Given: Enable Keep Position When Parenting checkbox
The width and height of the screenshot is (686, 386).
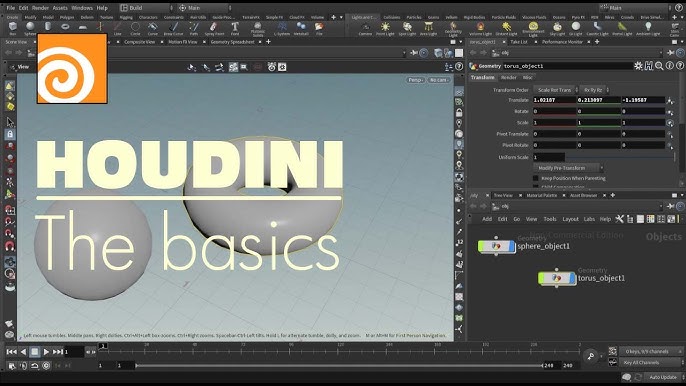Looking at the screenshot, I should pos(536,178).
